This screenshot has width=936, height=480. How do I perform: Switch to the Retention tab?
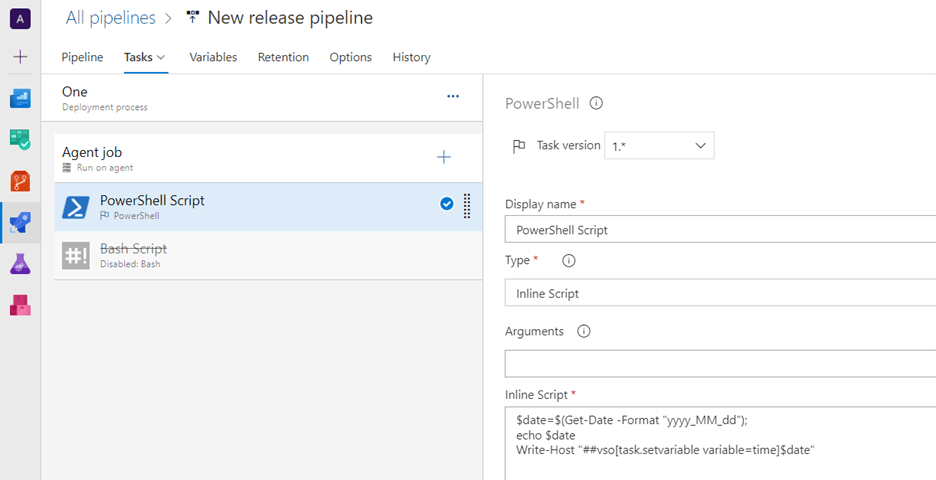pyautogui.click(x=283, y=57)
